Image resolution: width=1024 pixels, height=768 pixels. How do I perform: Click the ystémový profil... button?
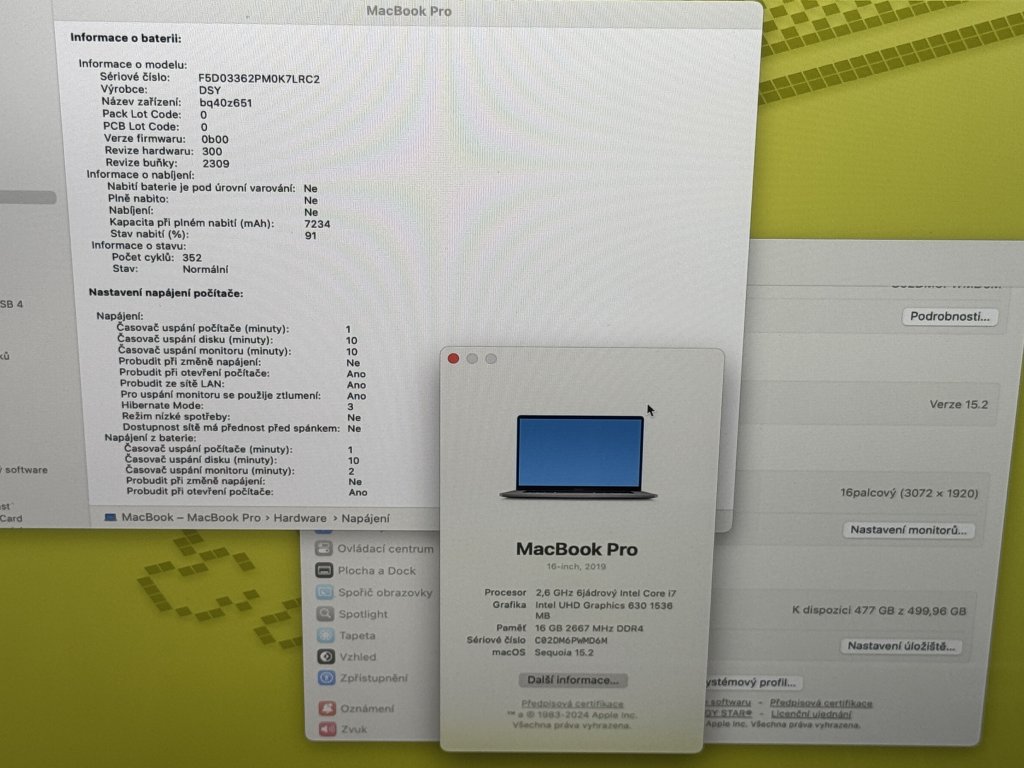click(x=750, y=682)
